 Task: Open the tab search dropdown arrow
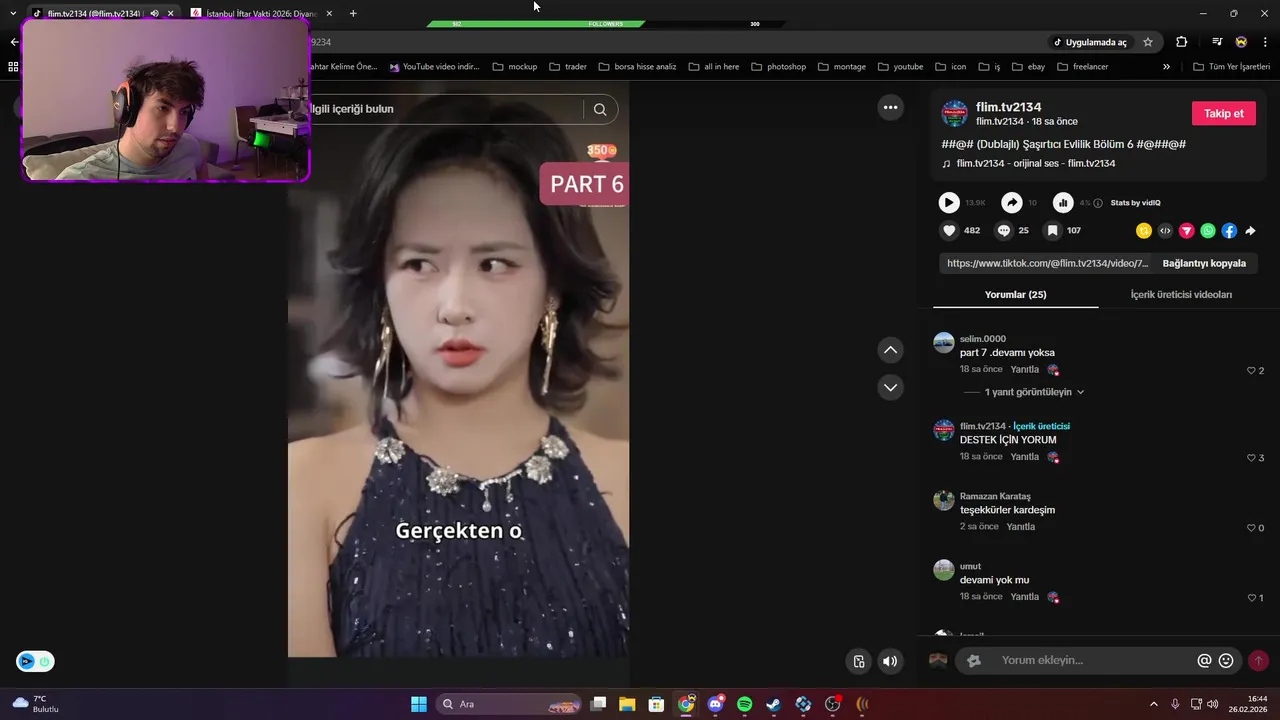[x=13, y=13]
